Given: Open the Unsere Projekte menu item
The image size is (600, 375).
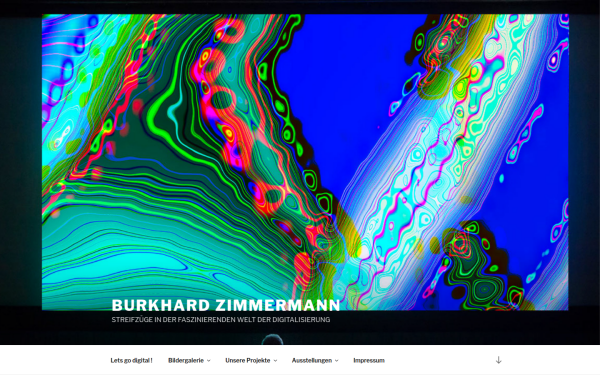Looking at the screenshot, I should 248,360.
